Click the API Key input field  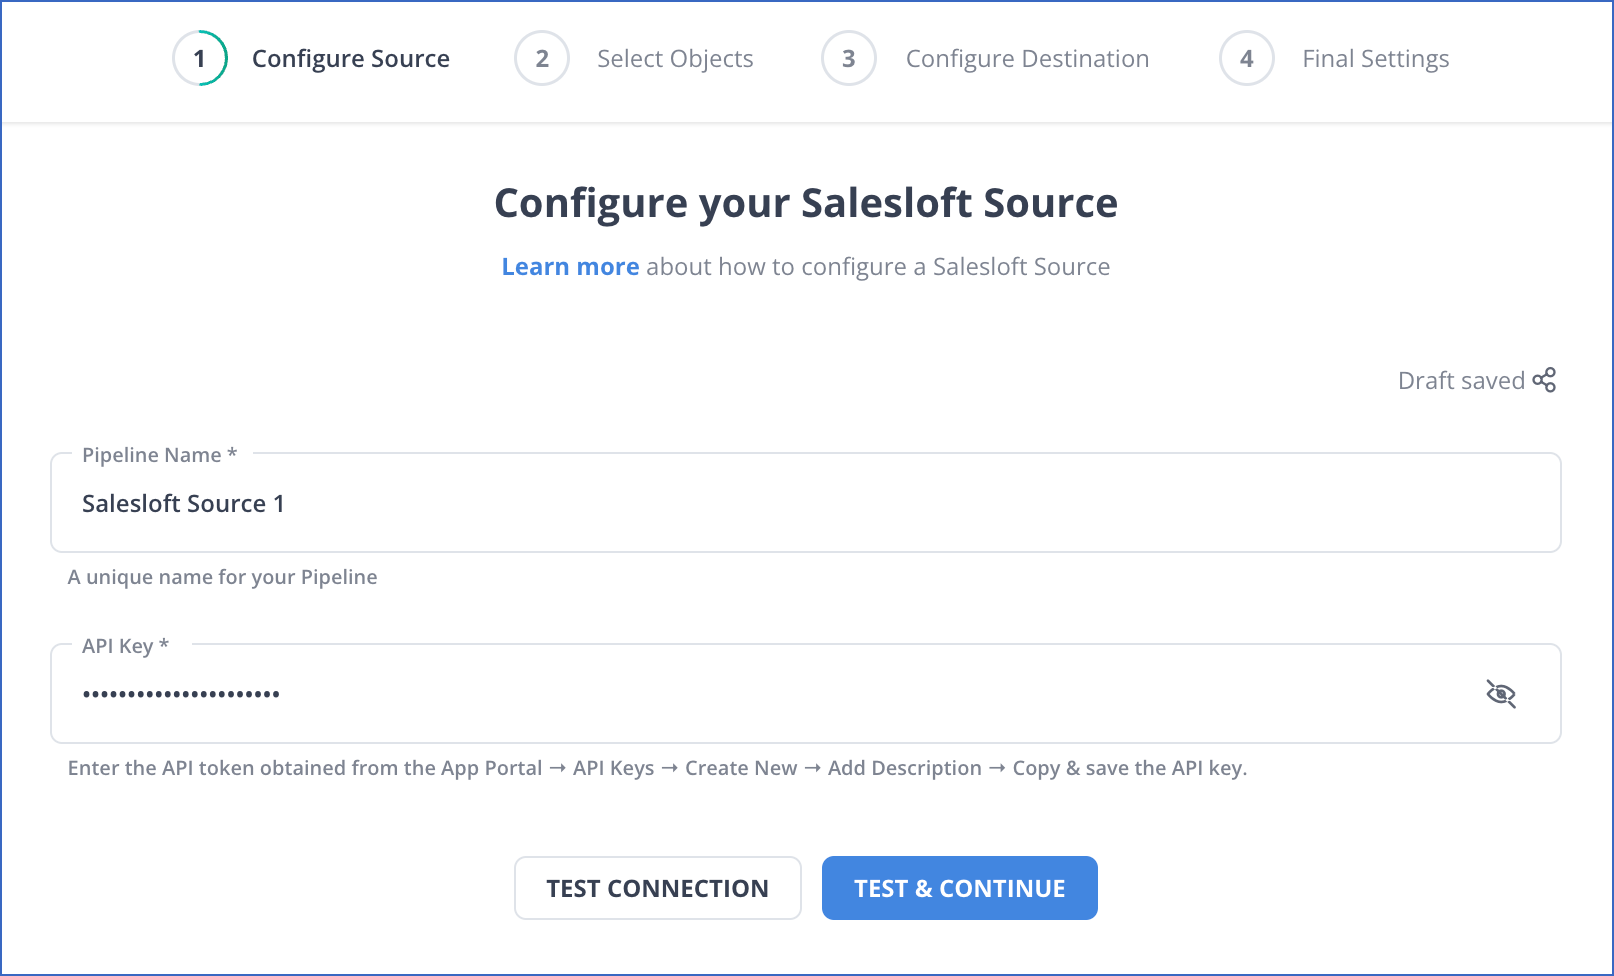point(806,693)
